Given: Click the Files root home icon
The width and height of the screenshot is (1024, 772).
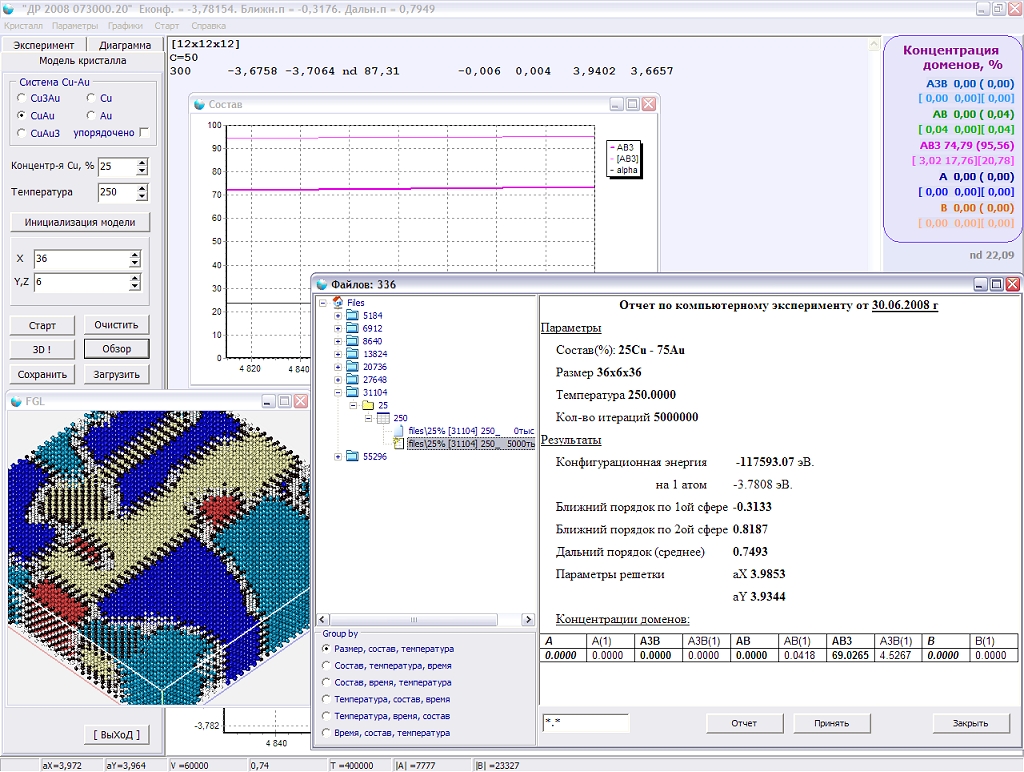Looking at the screenshot, I should coord(338,302).
